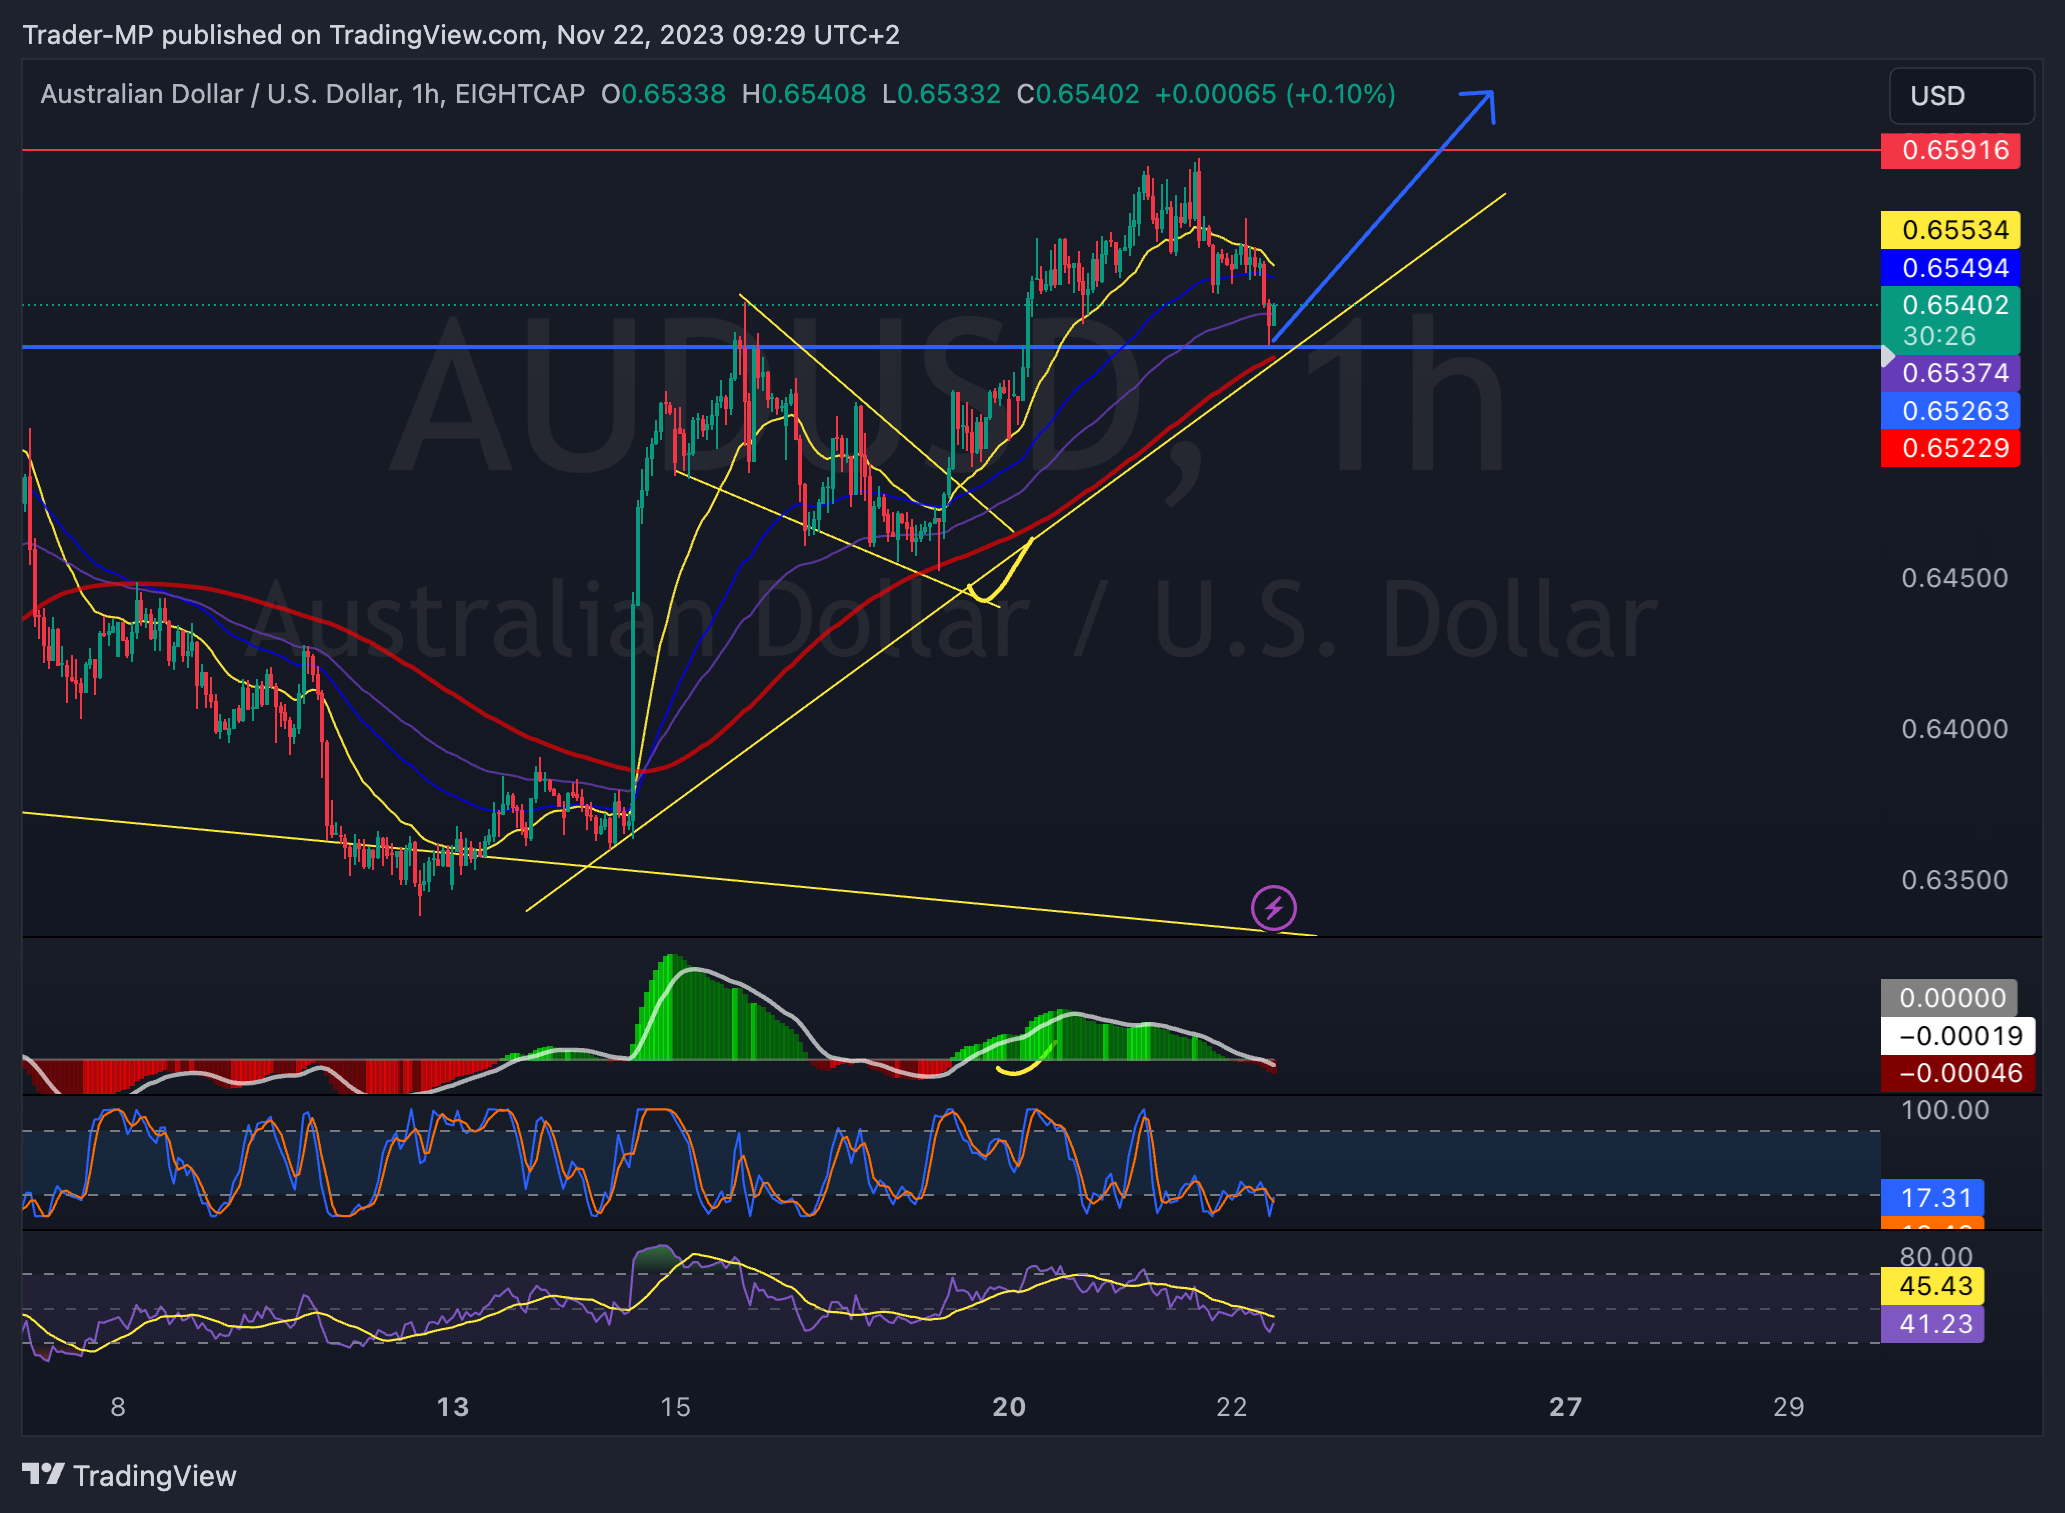2065x1513 pixels.
Task: Click the blue 0.65263 price label
Action: [1950, 411]
